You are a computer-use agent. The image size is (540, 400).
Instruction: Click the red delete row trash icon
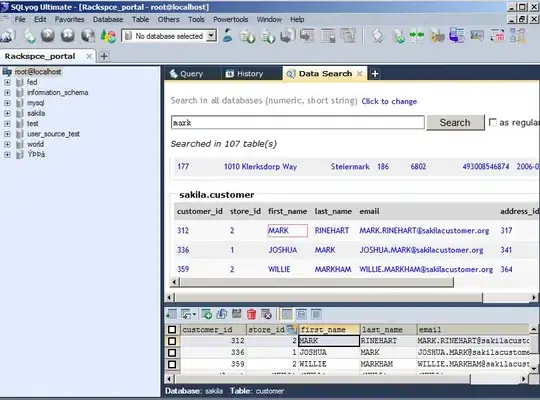tap(252, 314)
